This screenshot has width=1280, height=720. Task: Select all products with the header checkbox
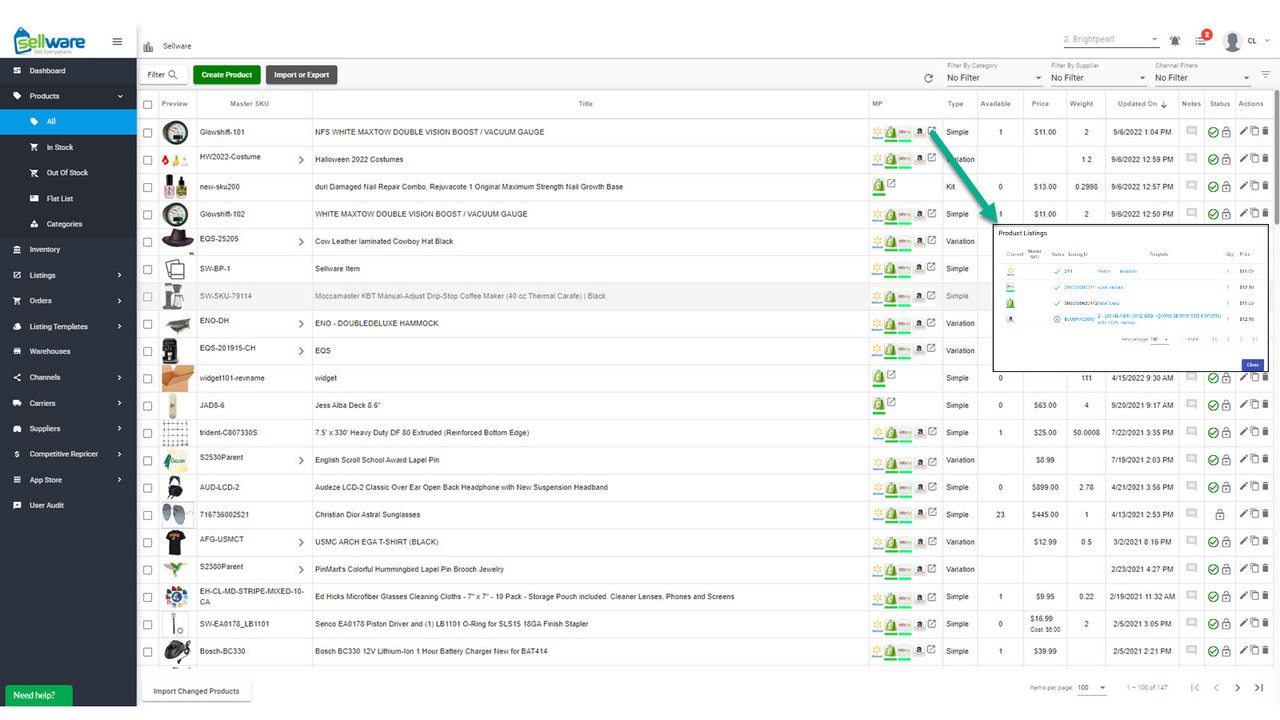coord(146,103)
